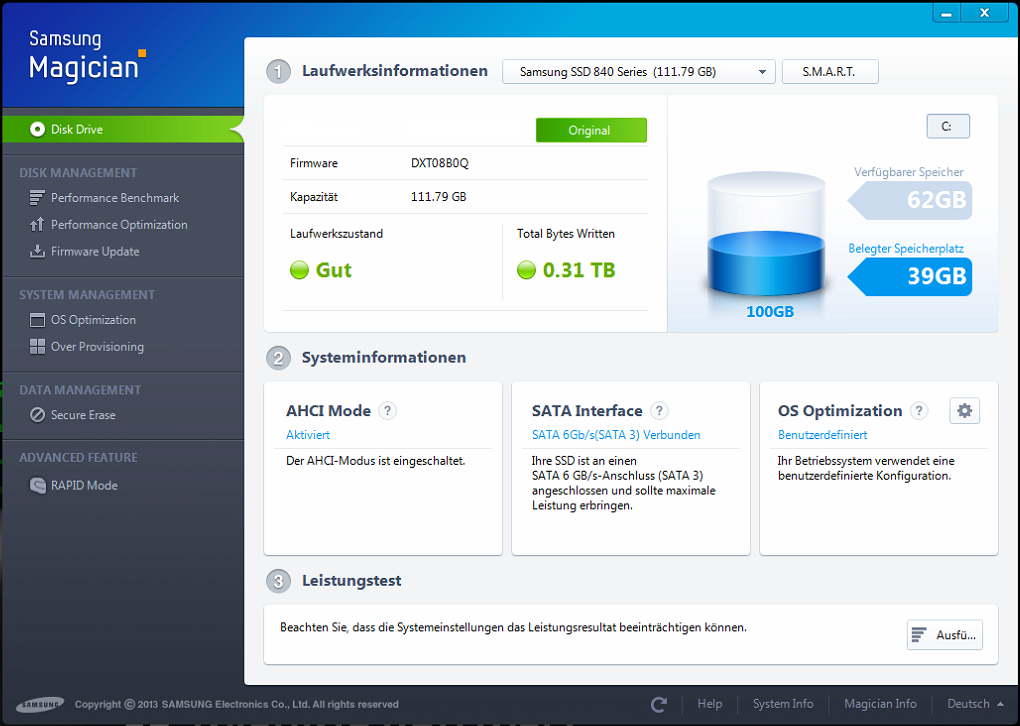This screenshot has width=1020, height=726.
Task: Open Performance Optimization
Action: coord(119,224)
